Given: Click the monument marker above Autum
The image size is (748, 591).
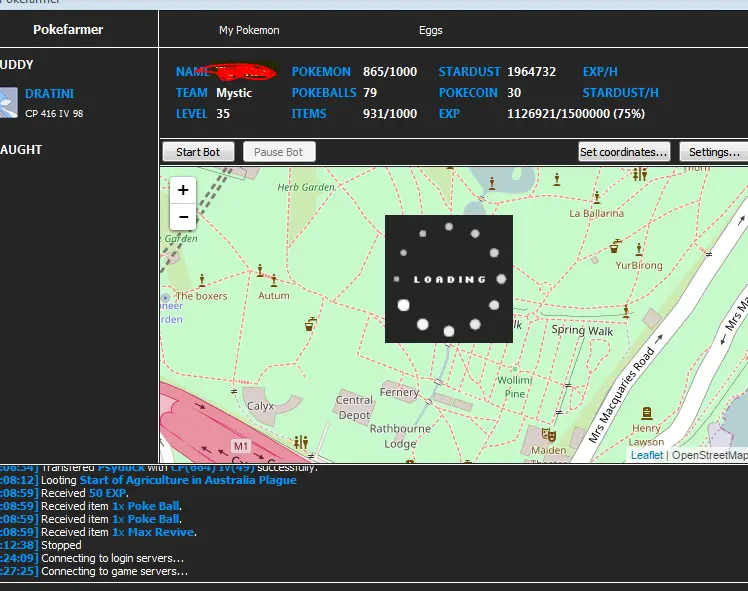Looking at the screenshot, I should [x=260, y=270].
